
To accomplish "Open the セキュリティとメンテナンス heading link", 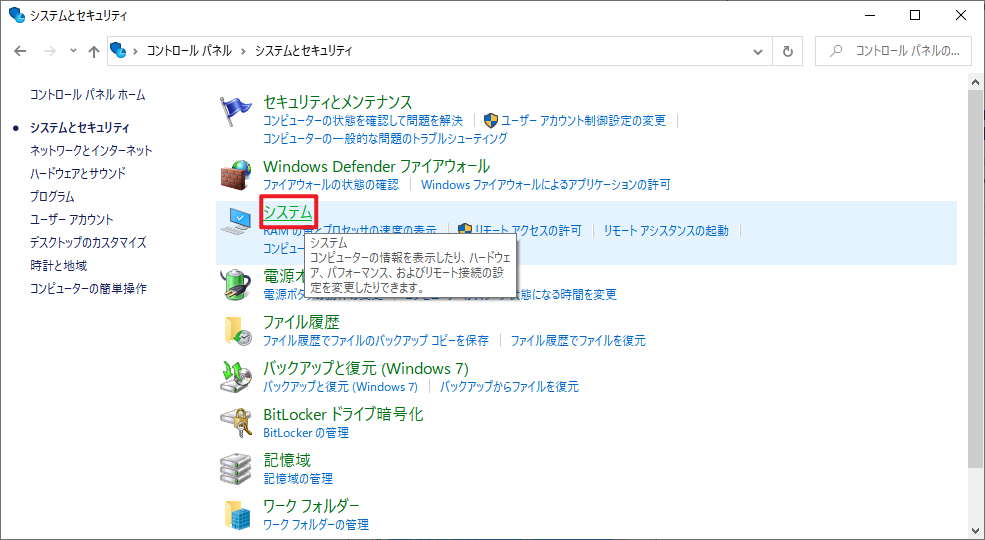I will tap(337, 102).
